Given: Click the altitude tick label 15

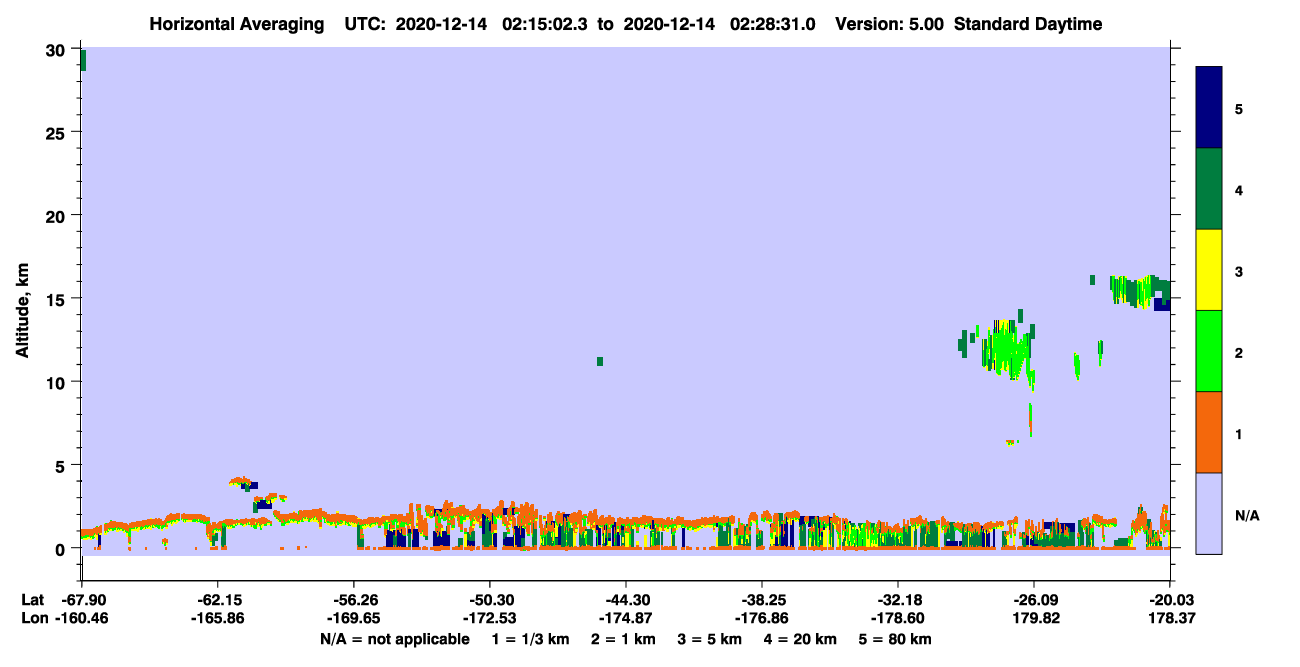Looking at the screenshot, I should (x=57, y=299).
